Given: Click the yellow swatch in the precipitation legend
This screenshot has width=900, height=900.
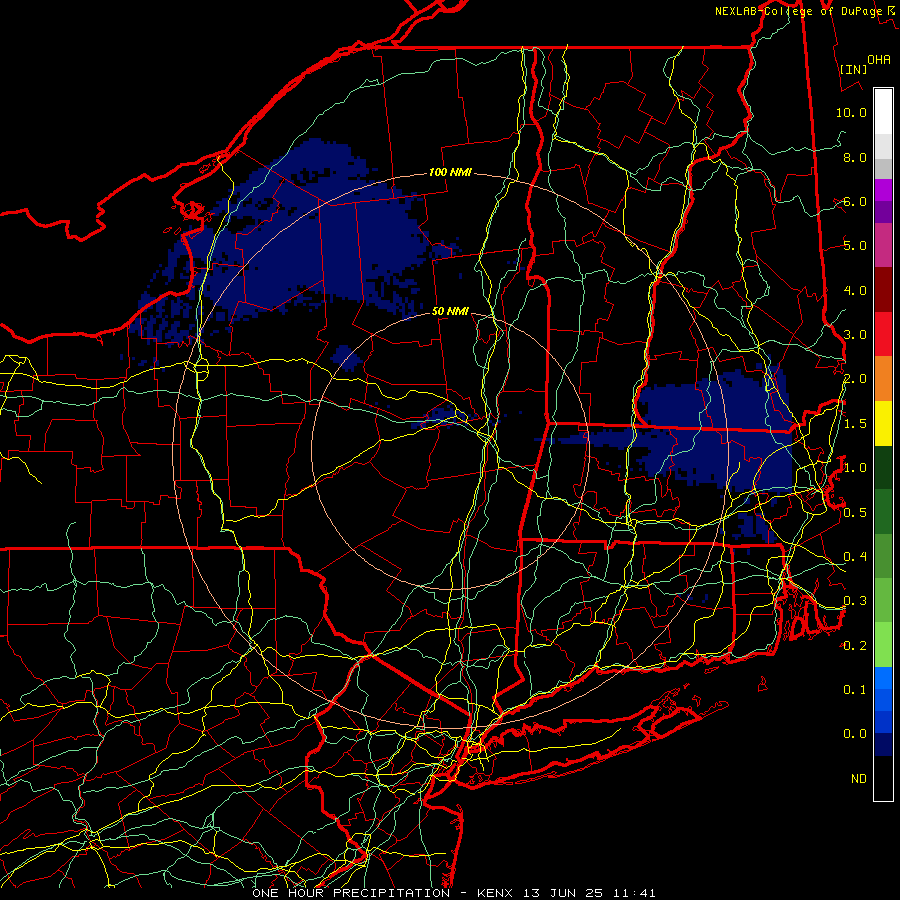Looking at the screenshot, I should click(x=883, y=423).
